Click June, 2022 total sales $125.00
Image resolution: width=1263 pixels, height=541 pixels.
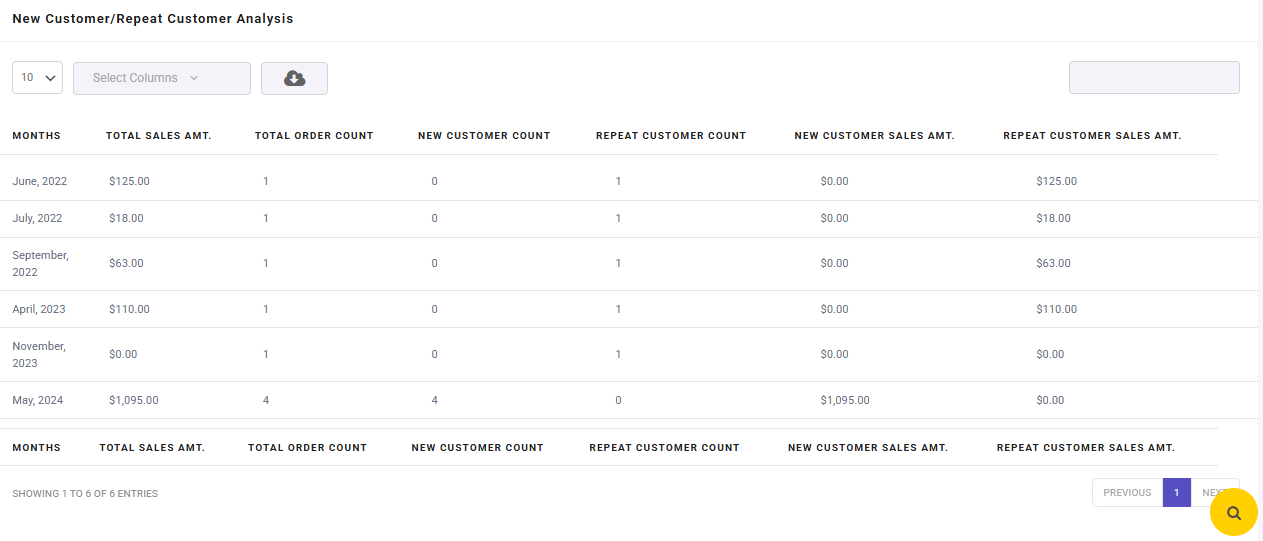[x=129, y=182]
